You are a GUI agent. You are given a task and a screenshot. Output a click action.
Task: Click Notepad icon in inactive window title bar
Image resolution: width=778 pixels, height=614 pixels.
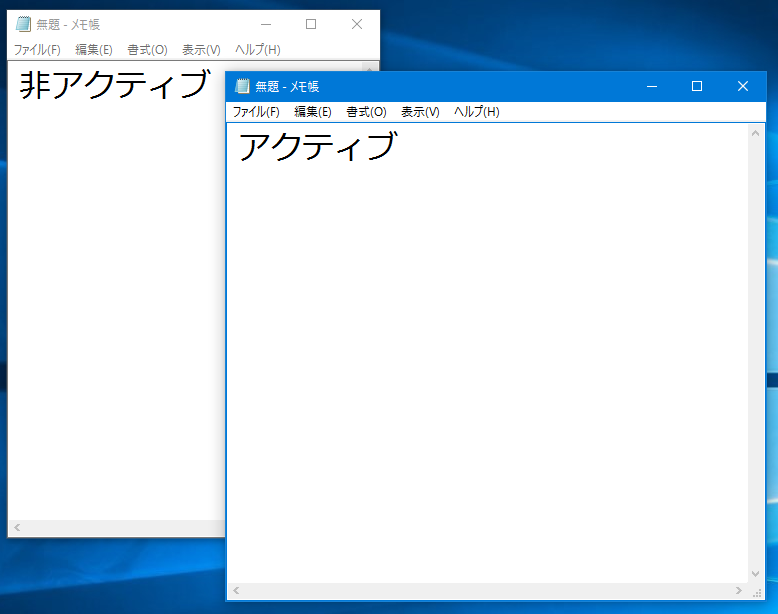tap(23, 24)
